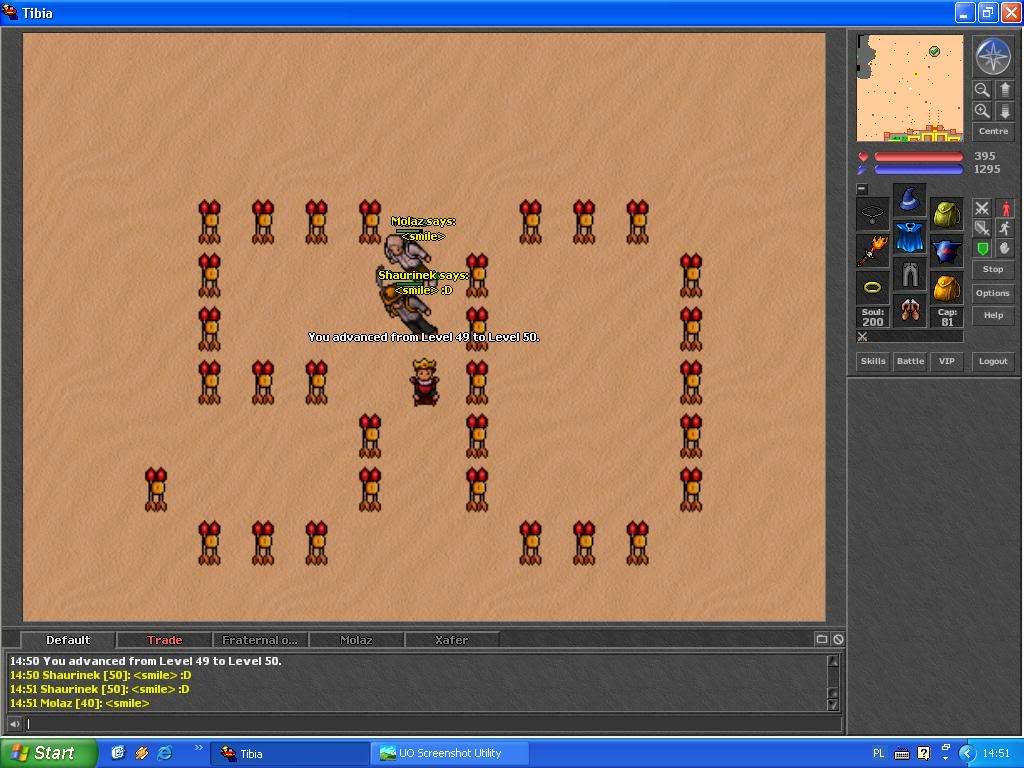Click the Tibia taskbar button
Viewport: 1024px width, 768px height.
289,753
